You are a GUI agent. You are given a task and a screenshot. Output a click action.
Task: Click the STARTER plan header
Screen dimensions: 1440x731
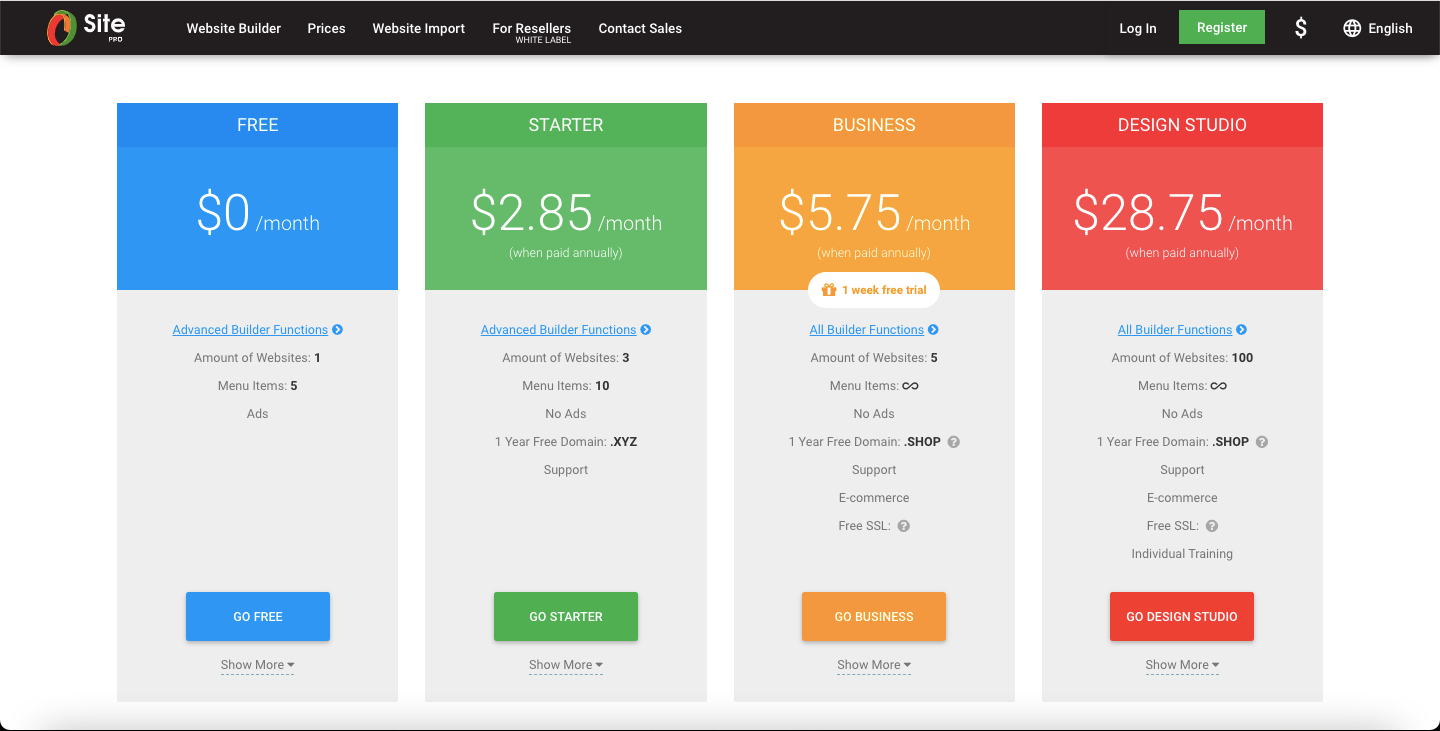566,125
